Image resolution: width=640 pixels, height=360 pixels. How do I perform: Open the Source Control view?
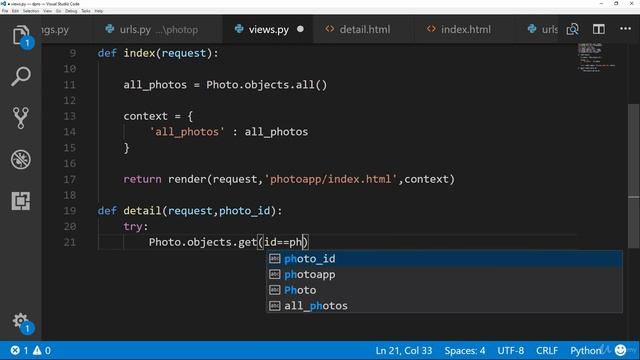point(20,118)
